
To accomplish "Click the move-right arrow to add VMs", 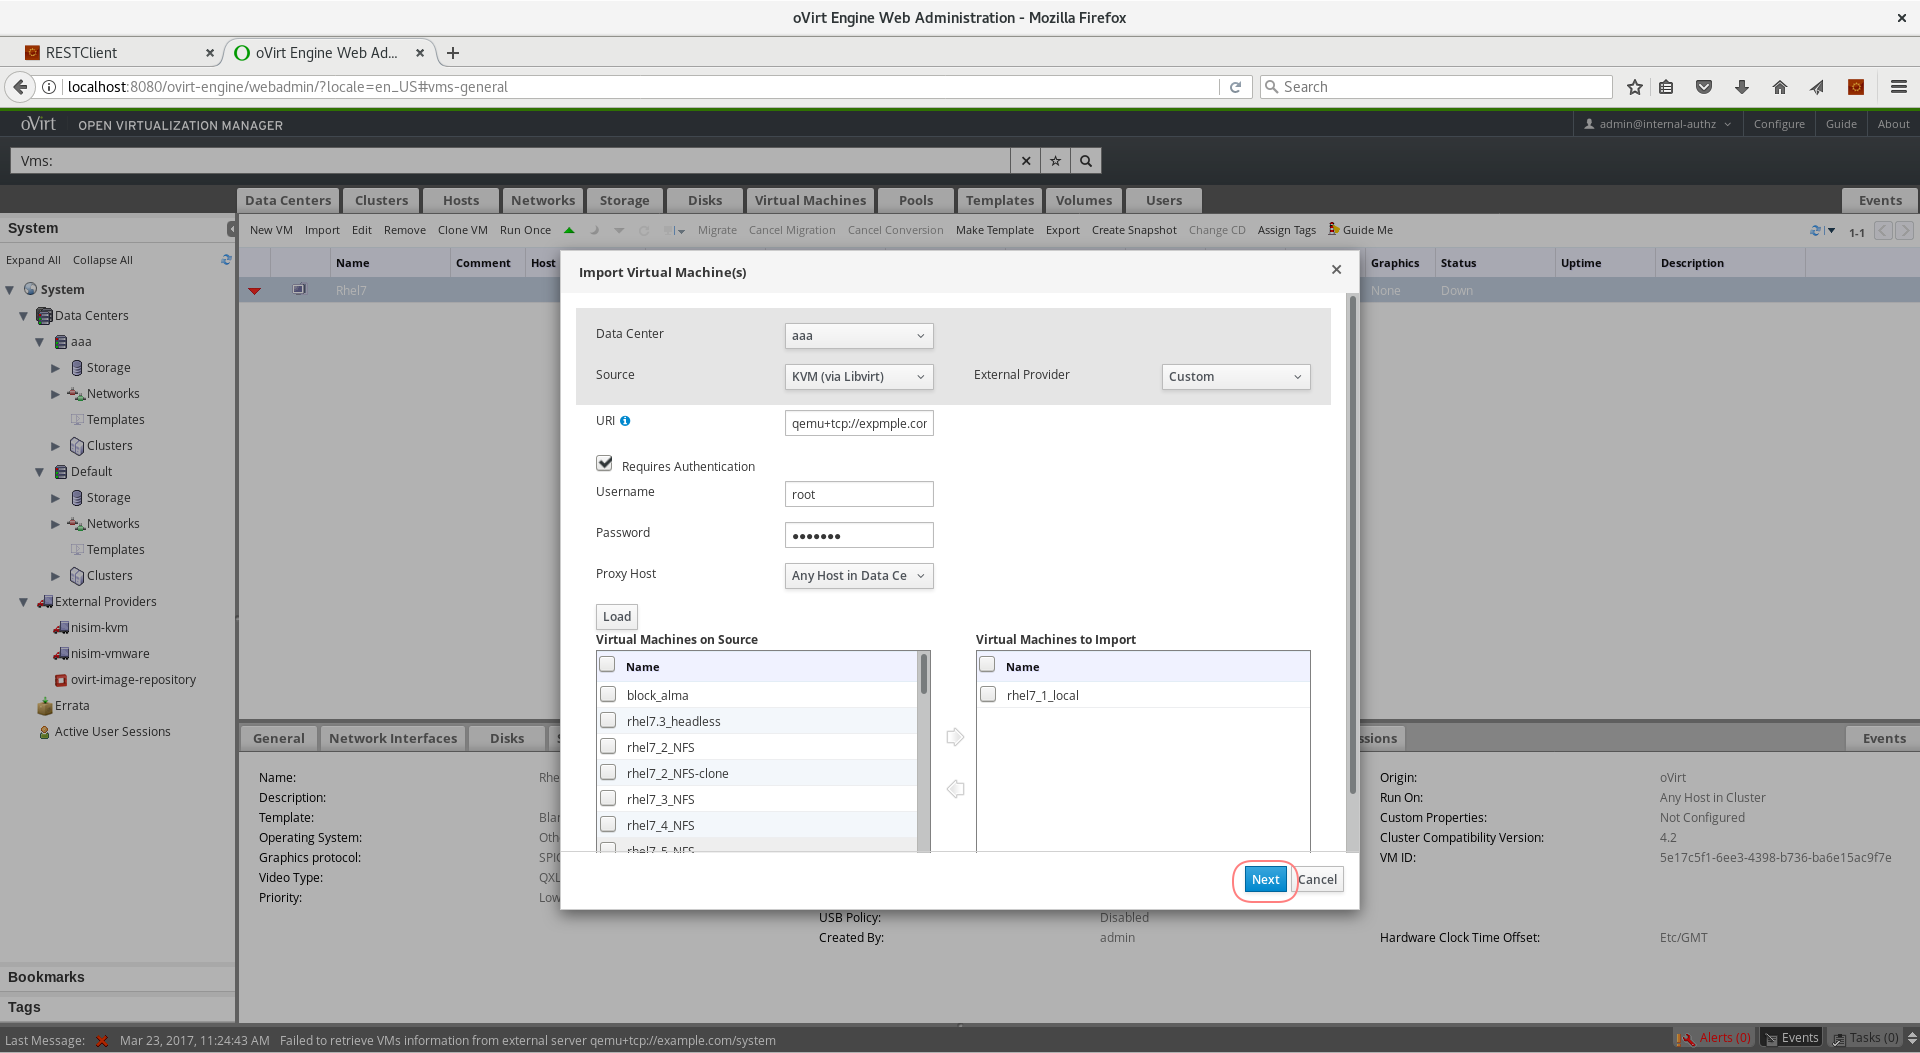I will click(x=955, y=737).
